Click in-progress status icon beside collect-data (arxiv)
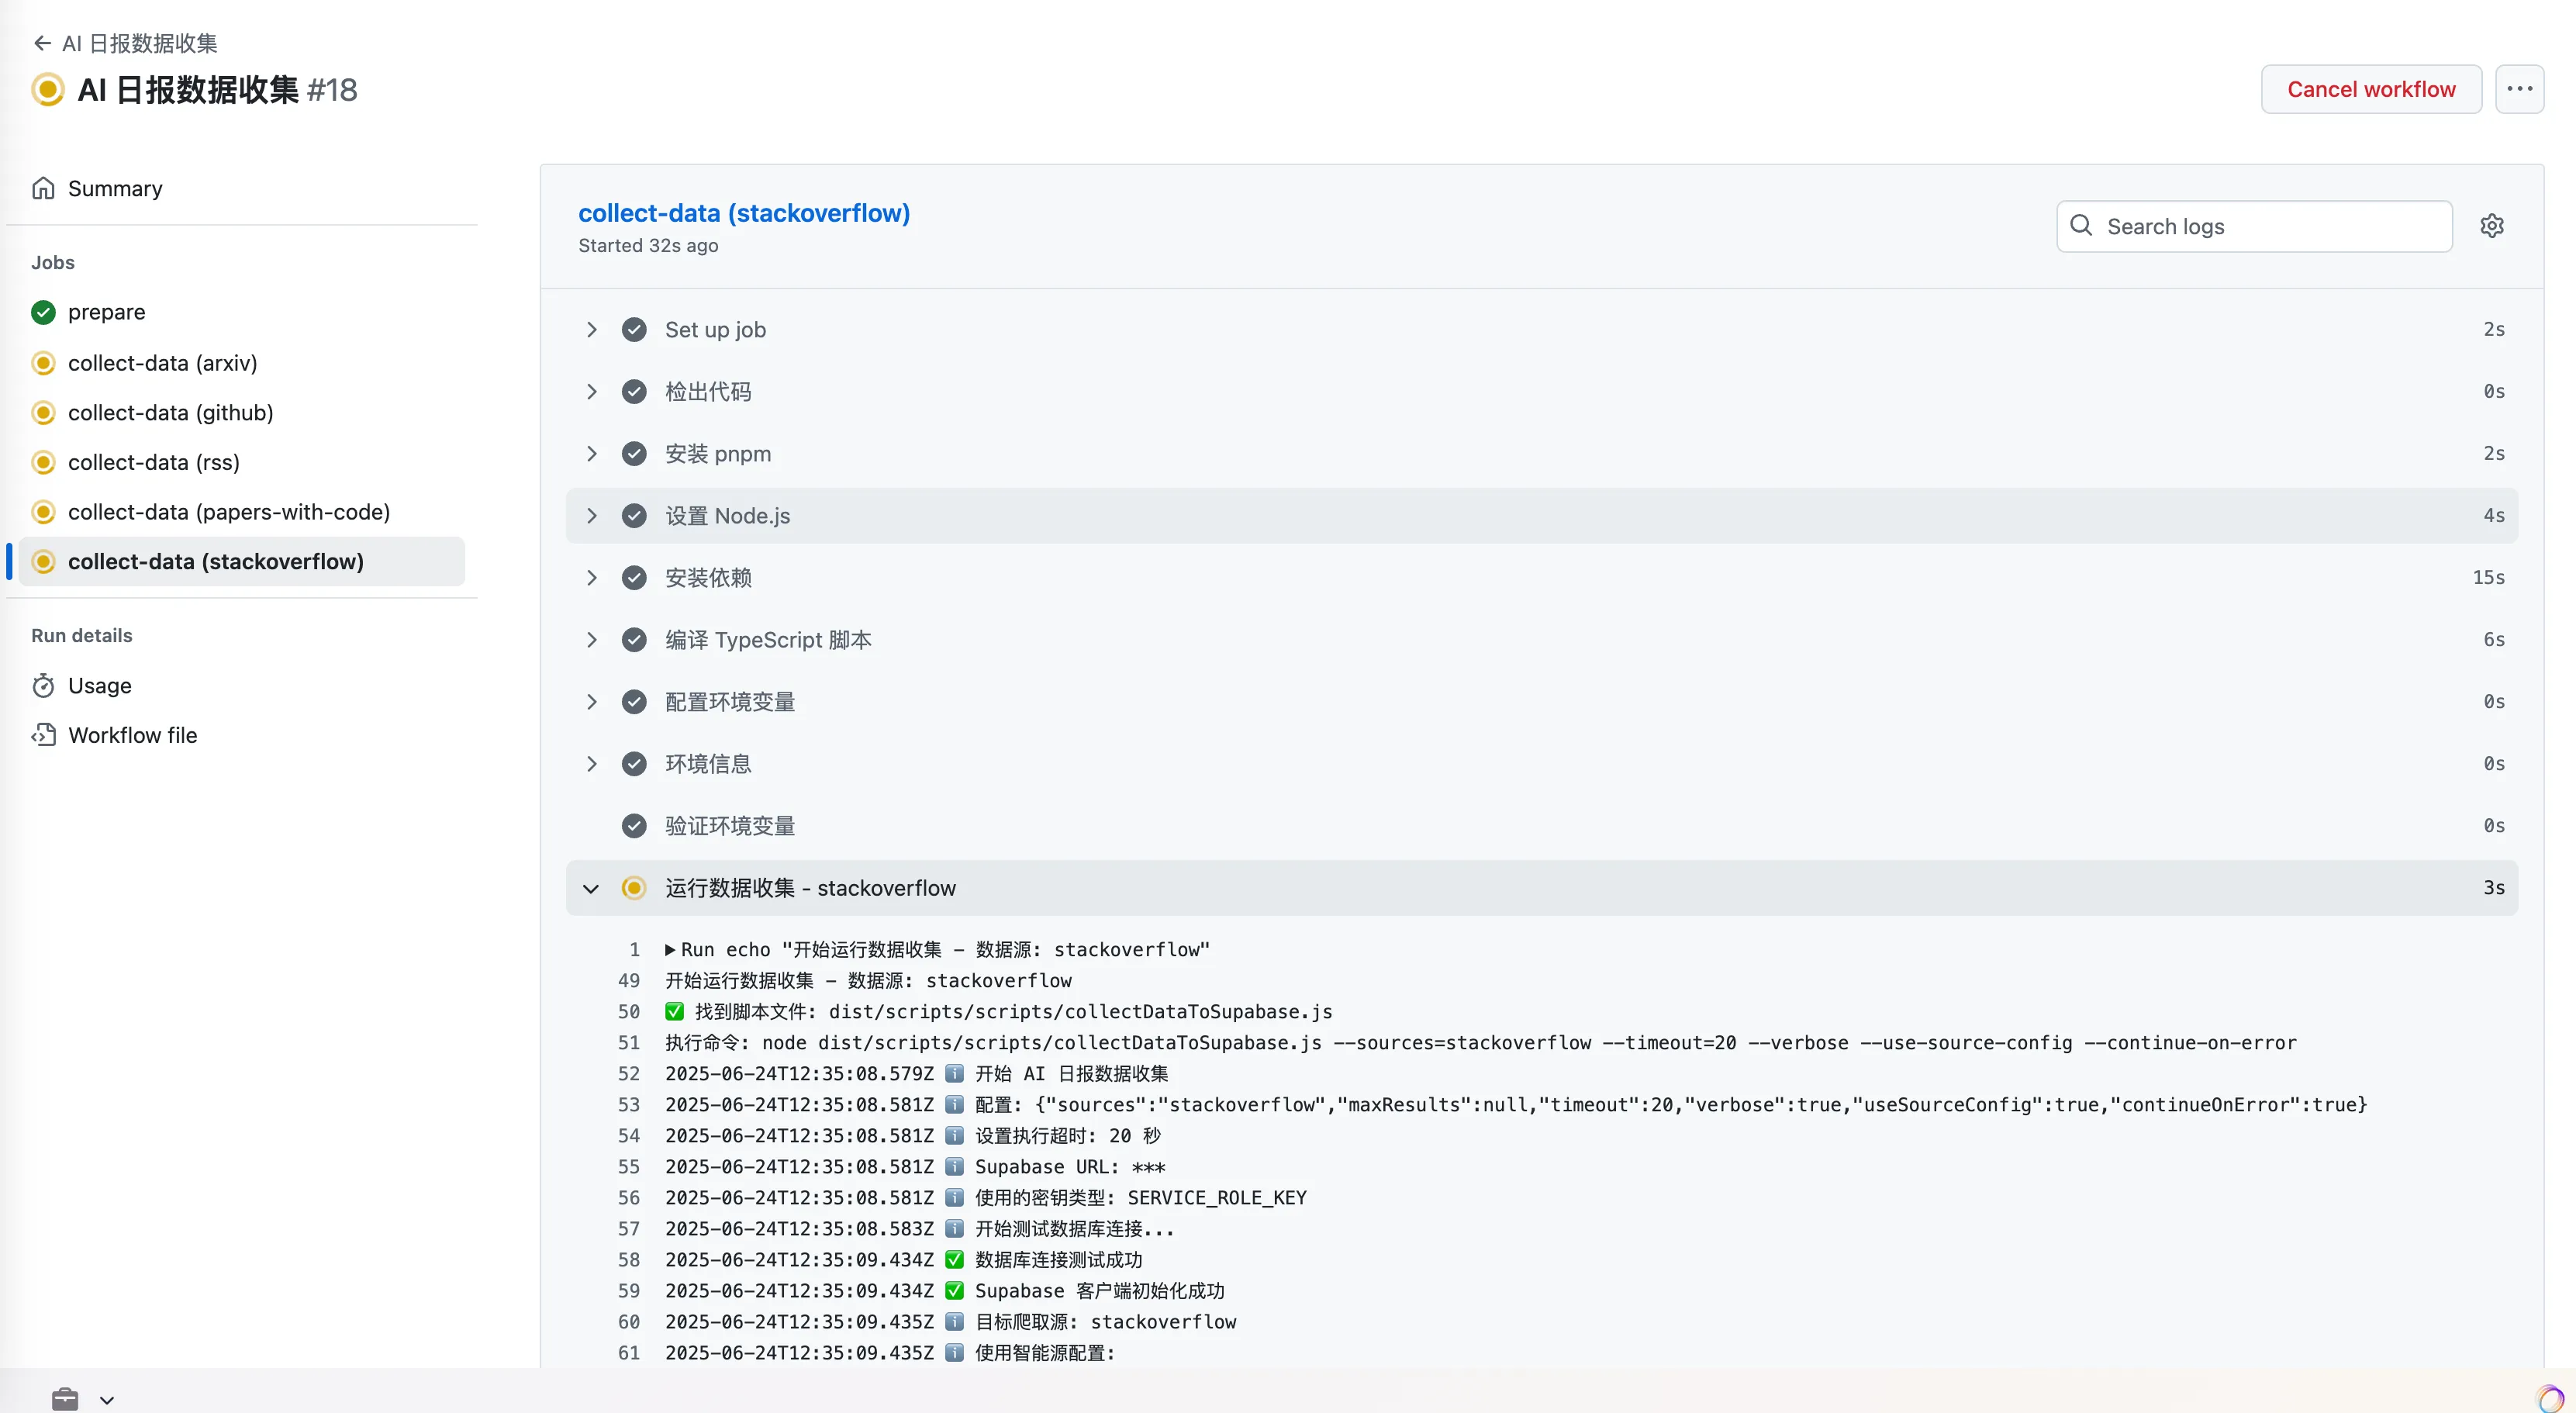The height and width of the screenshot is (1413, 2576). 43,362
